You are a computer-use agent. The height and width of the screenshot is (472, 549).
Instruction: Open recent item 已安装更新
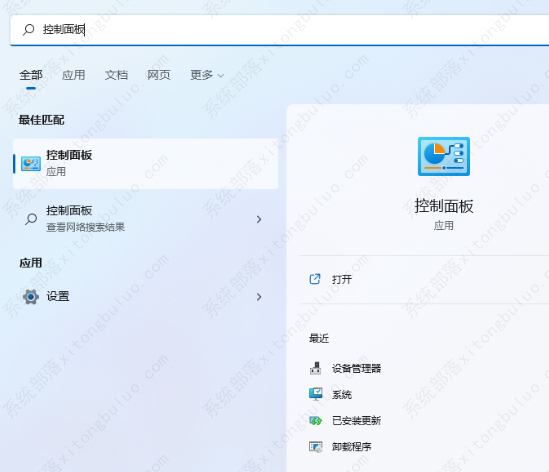tap(356, 421)
